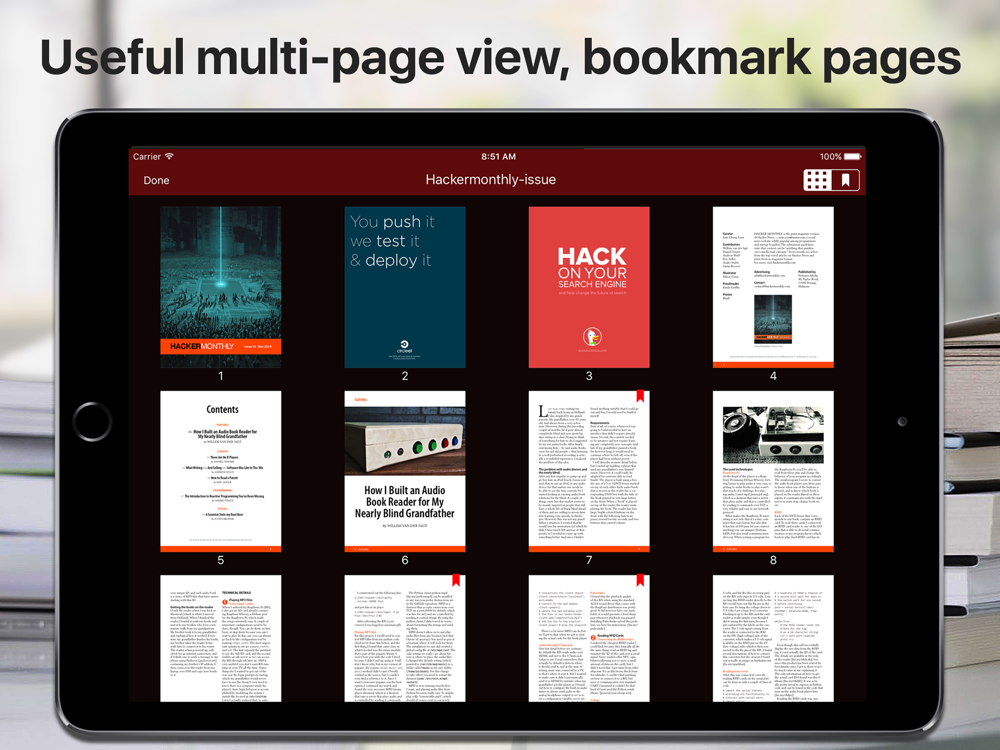The image size is (1000, 750).
Task: Open page 6 Audio Book Reader thumbnail
Action: tap(405, 471)
